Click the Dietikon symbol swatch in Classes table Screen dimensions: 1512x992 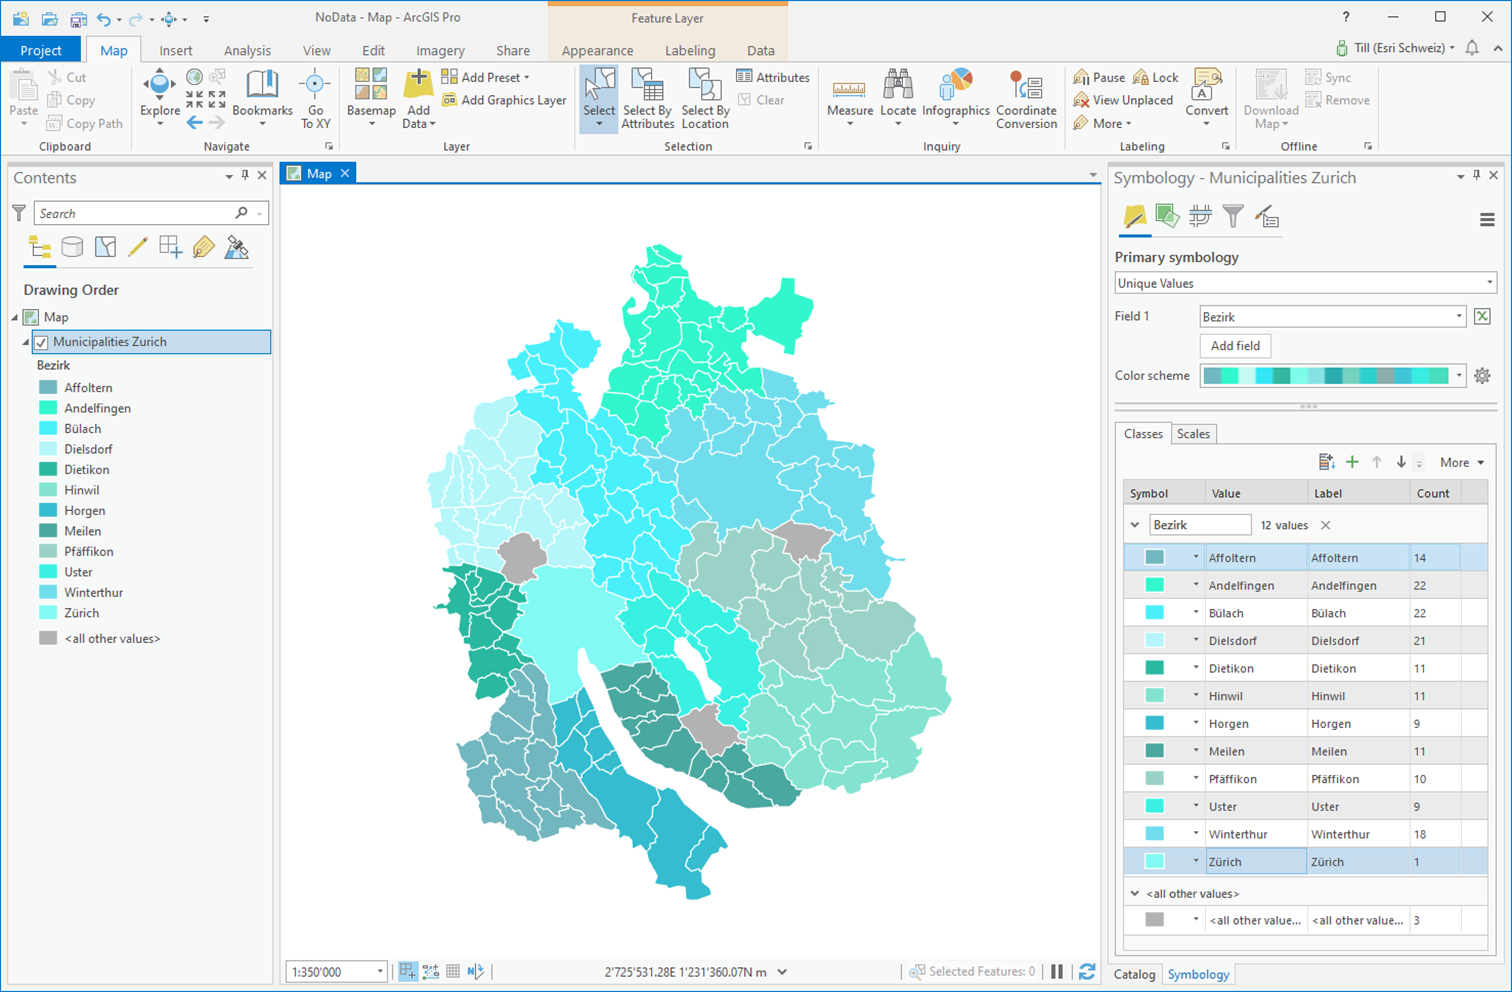tap(1155, 668)
